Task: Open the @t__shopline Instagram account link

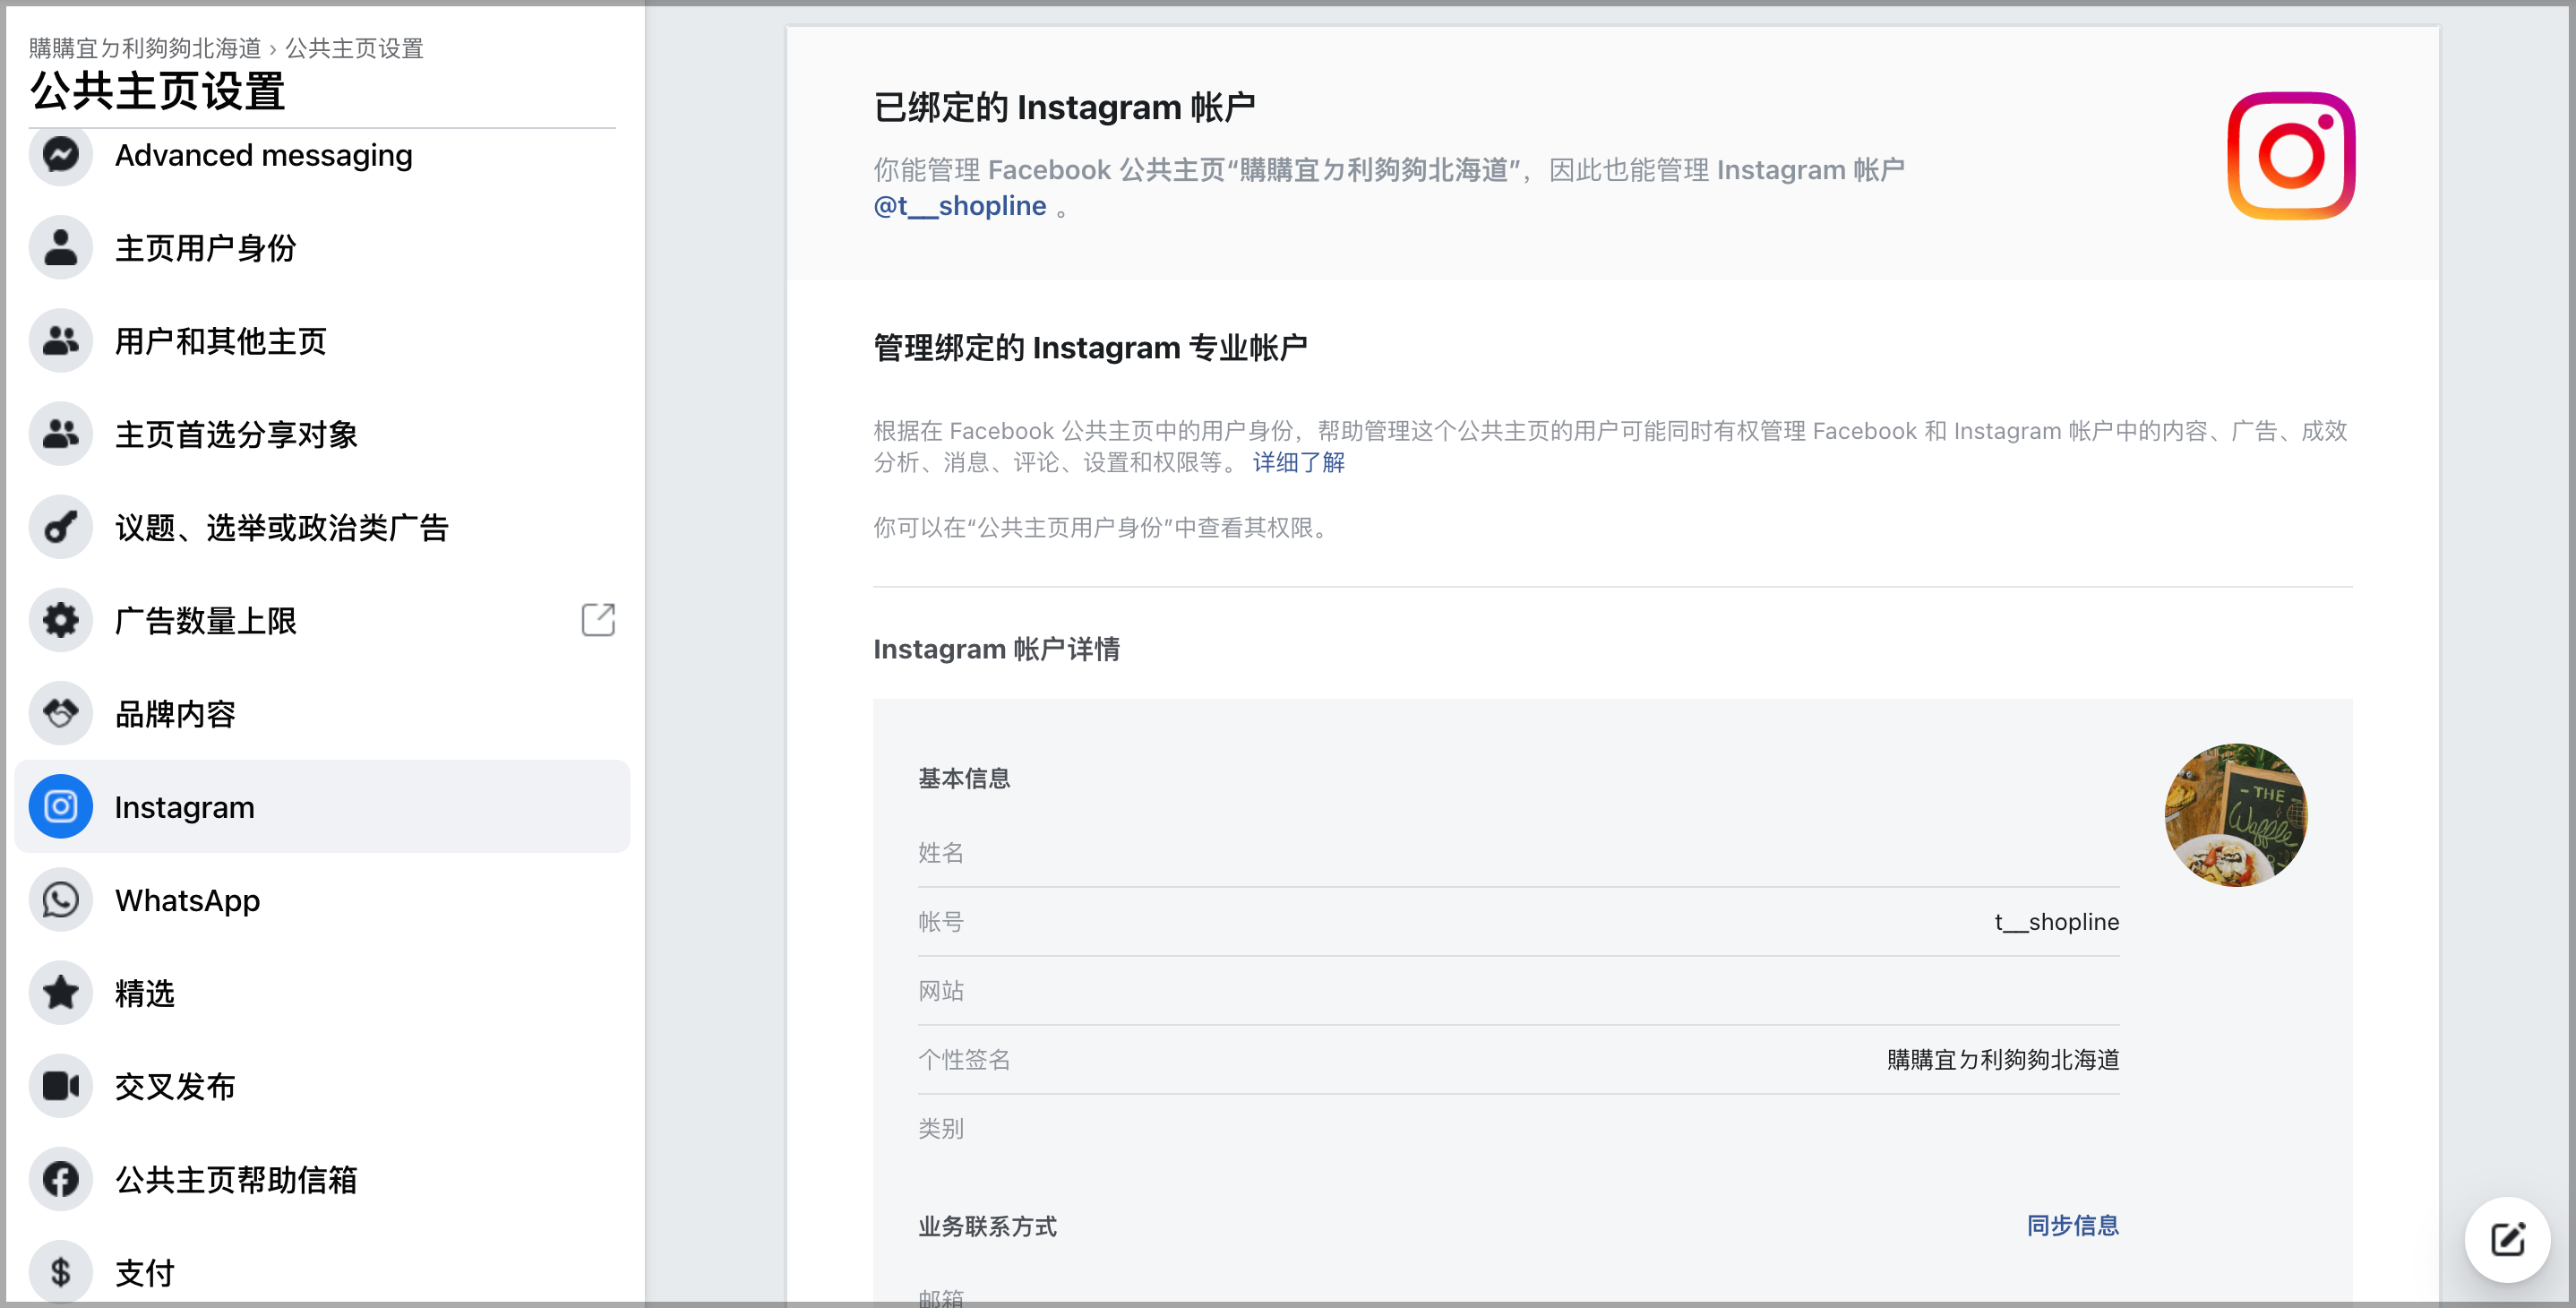Action: tap(960, 206)
